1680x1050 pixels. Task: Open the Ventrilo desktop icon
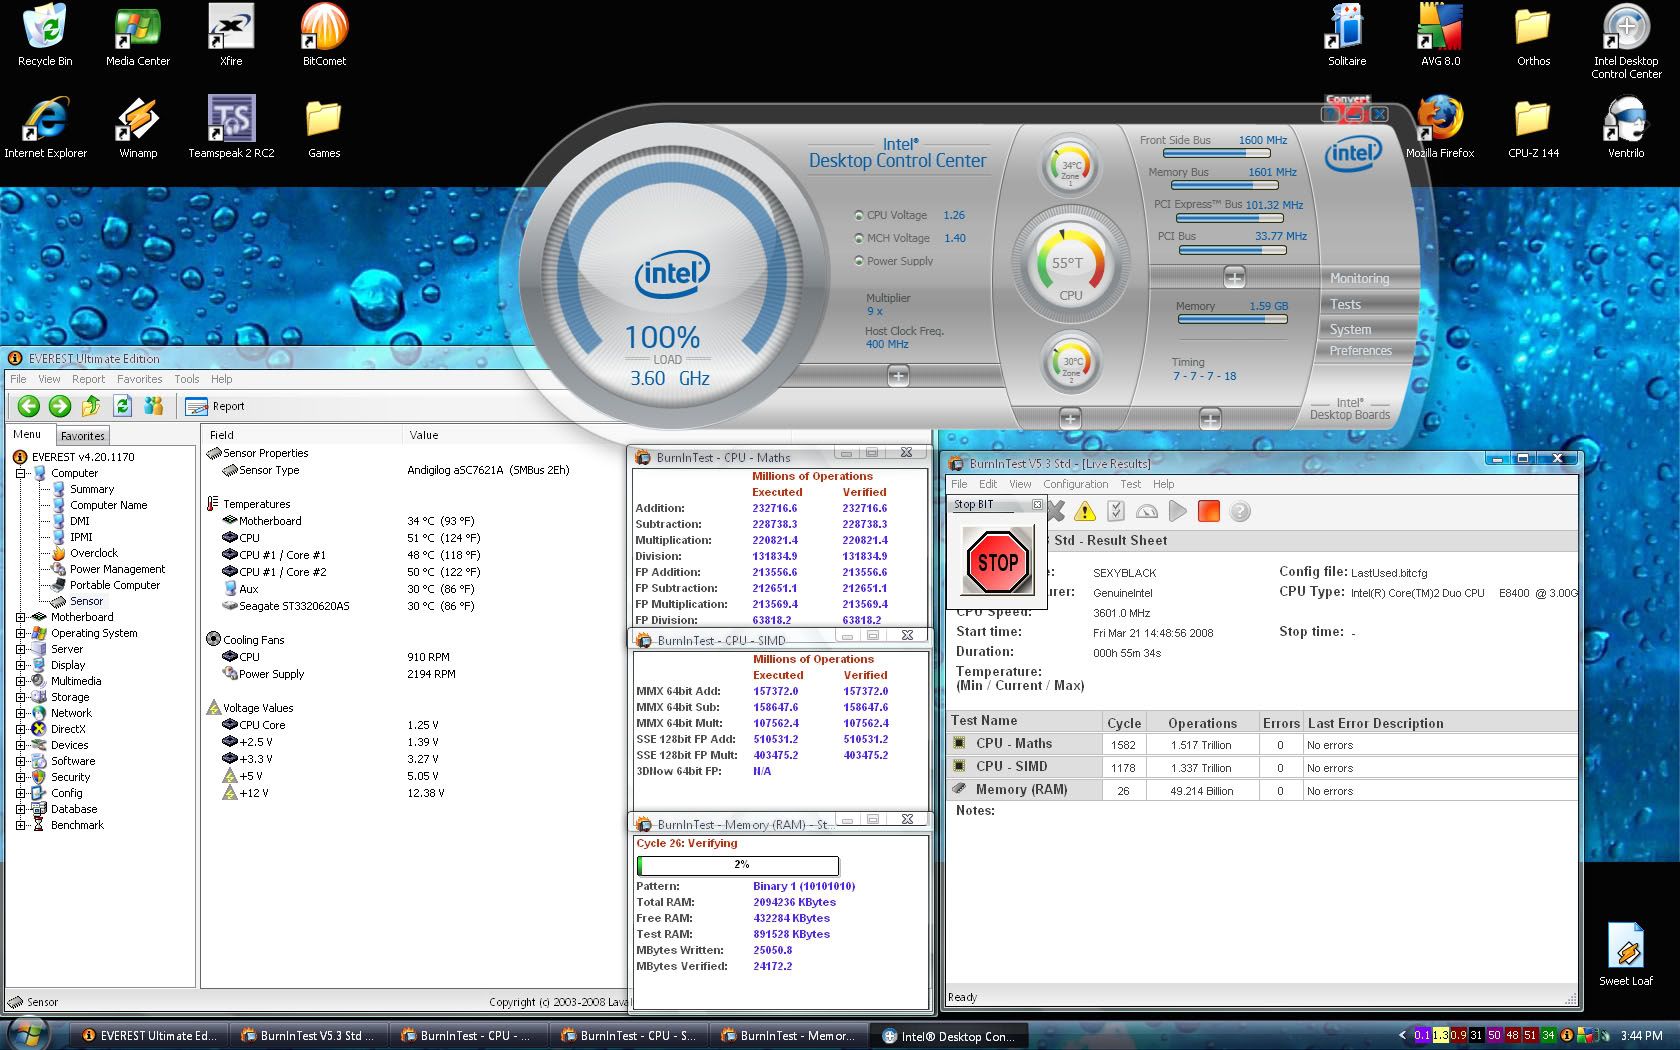coord(1626,127)
